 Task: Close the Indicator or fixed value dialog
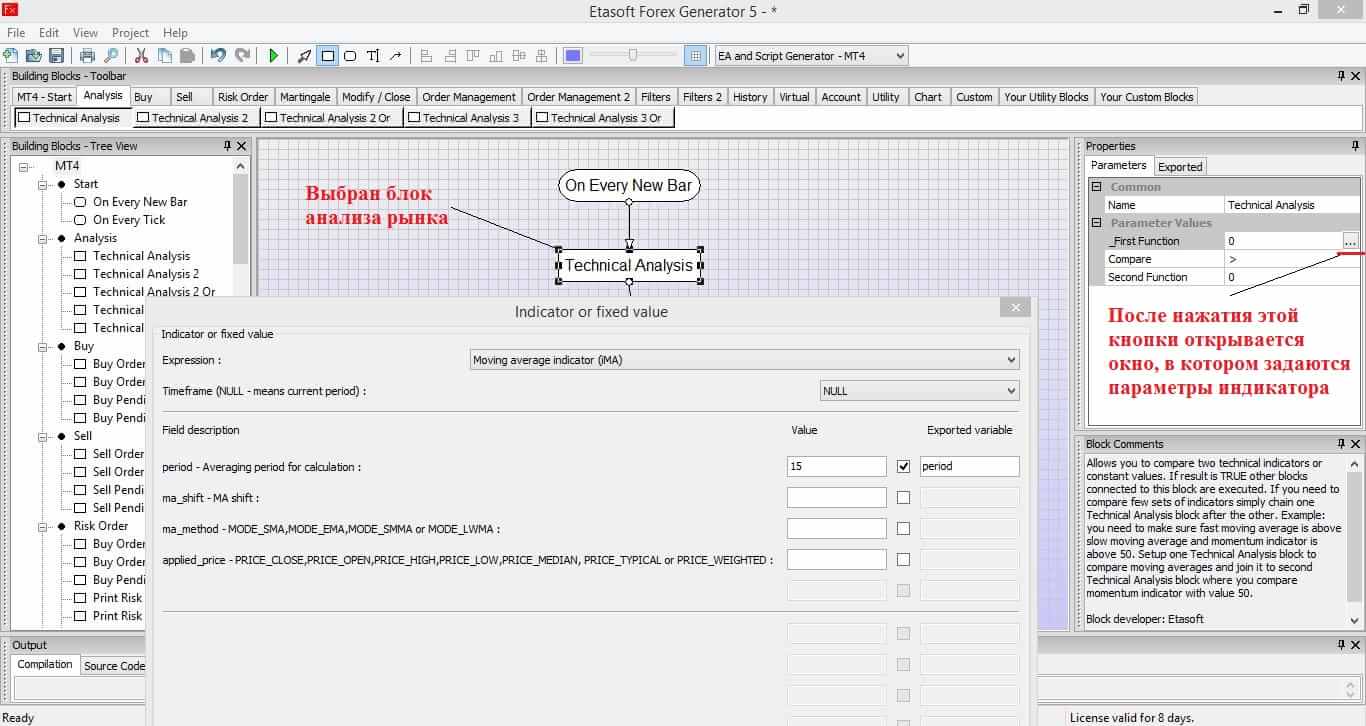click(x=1015, y=308)
